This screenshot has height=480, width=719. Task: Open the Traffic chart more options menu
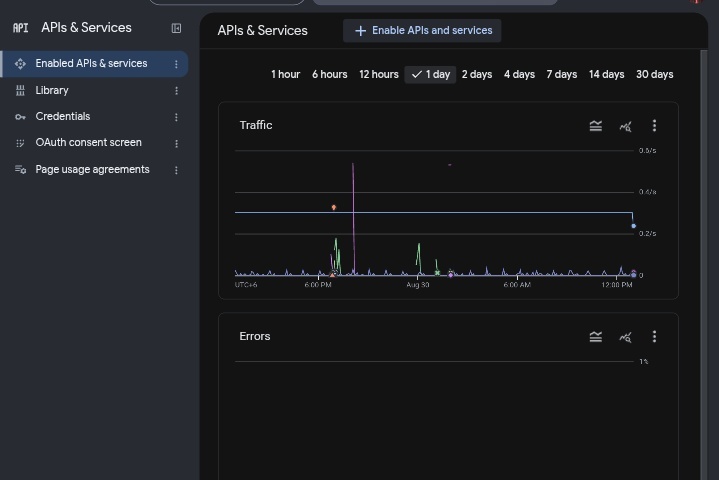click(654, 126)
